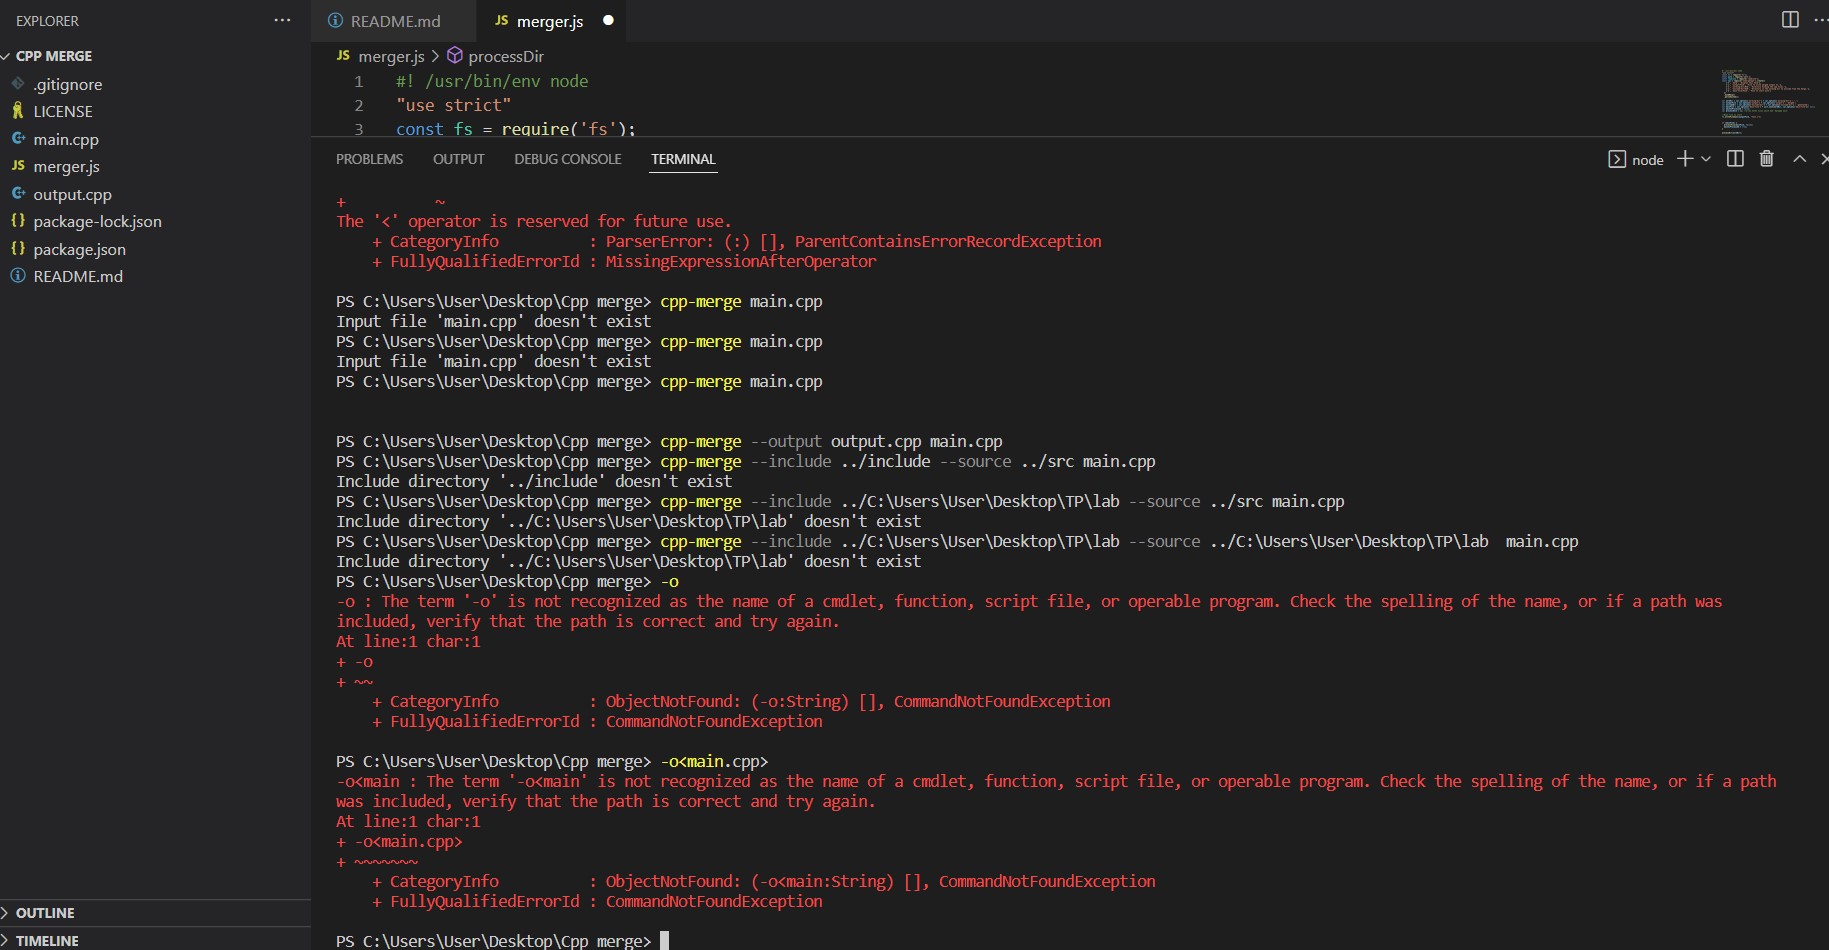The height and width of the screenshot is (950, 1829).
Task: Maximize panel size with the up chevron
Action: (1799, 159)
